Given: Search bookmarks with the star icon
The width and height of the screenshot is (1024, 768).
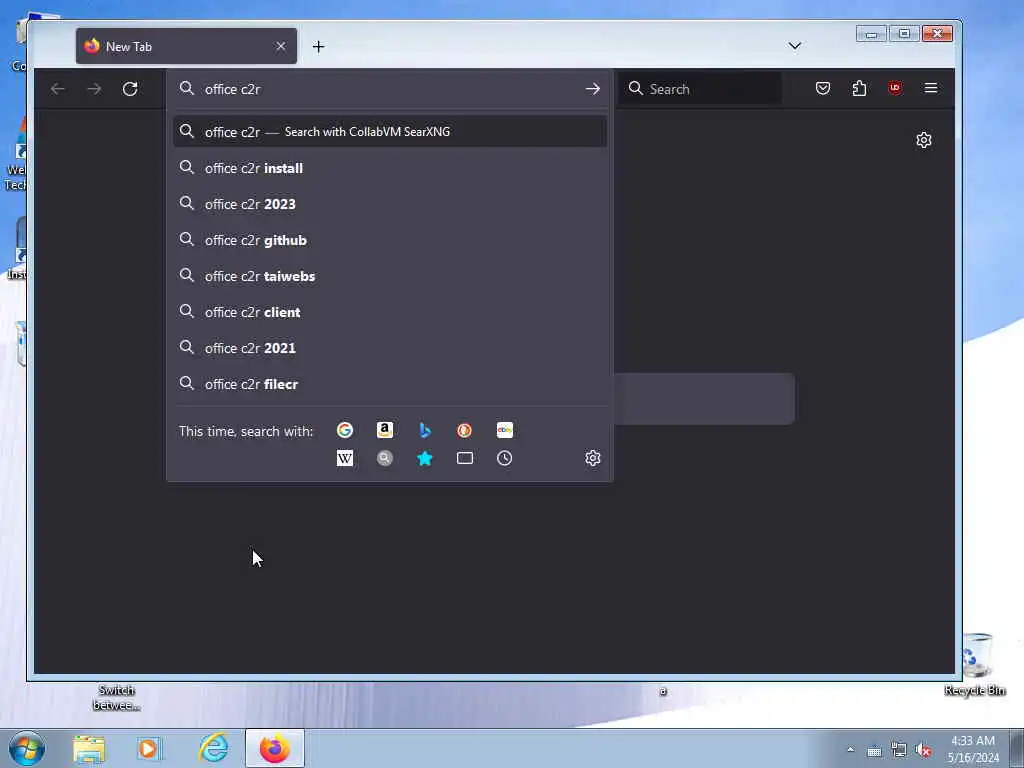Looking at the screenshot, I should (x=424, y=458).
